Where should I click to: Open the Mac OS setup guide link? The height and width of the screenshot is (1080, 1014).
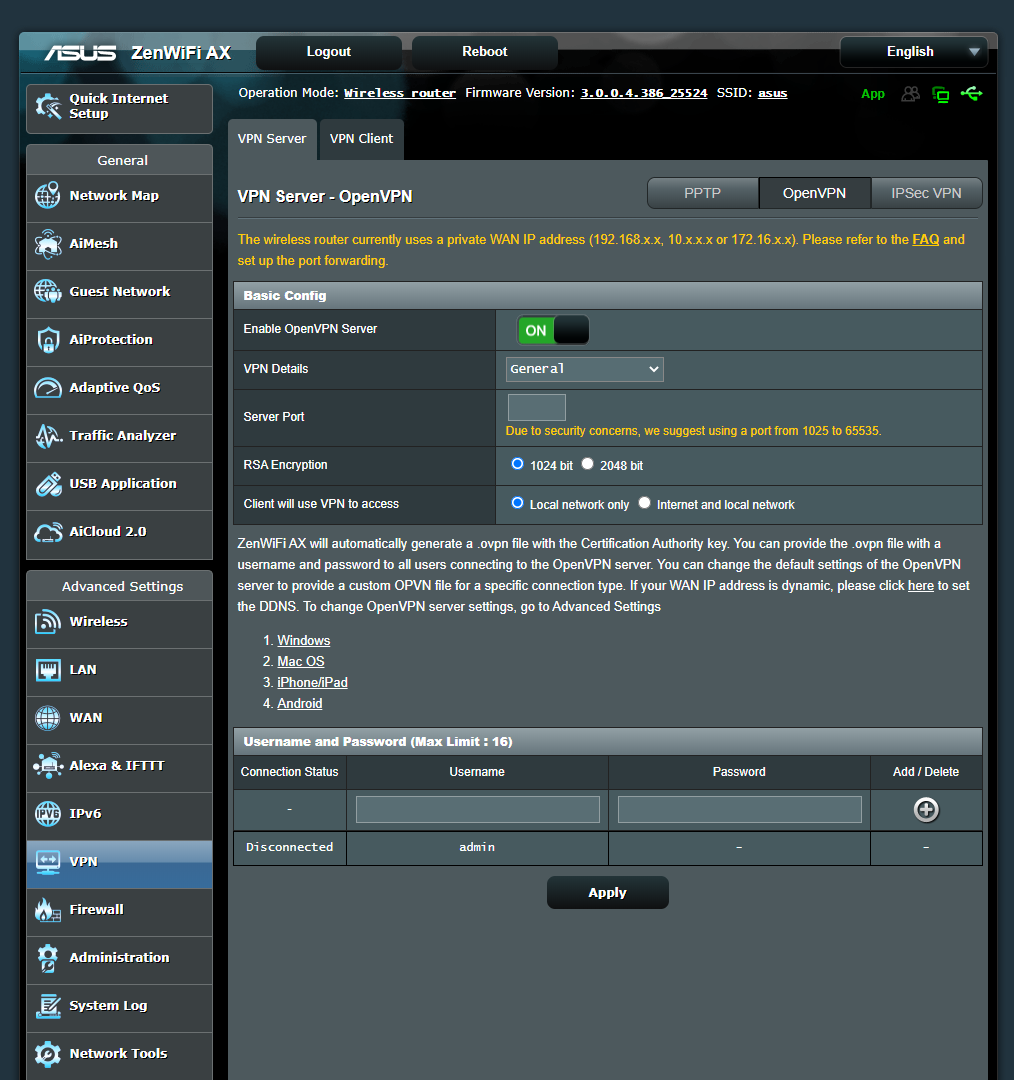click(x=301, y=661)
